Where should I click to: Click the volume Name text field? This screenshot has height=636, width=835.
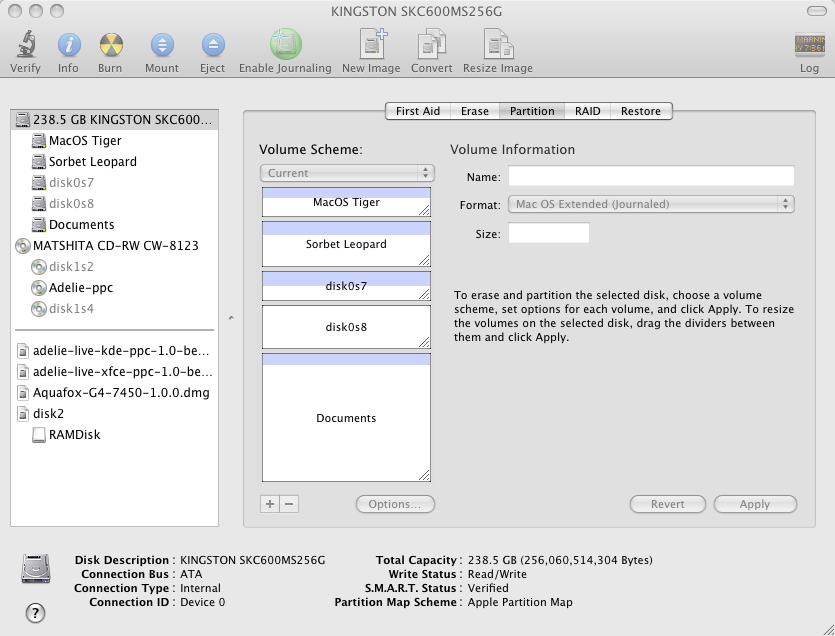[x=651, y=177]
